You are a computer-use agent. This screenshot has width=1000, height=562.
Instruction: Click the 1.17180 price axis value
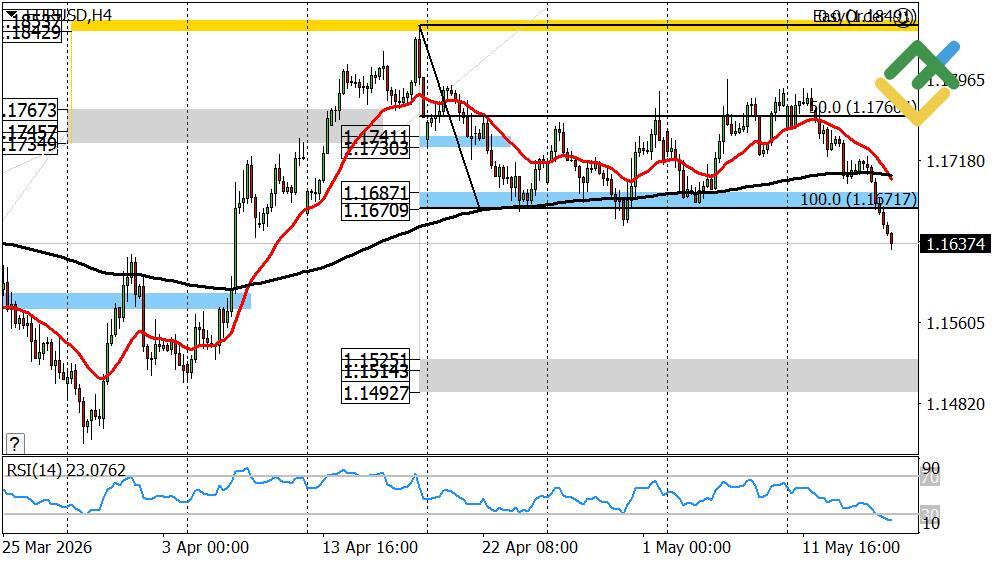coord(955,161)
